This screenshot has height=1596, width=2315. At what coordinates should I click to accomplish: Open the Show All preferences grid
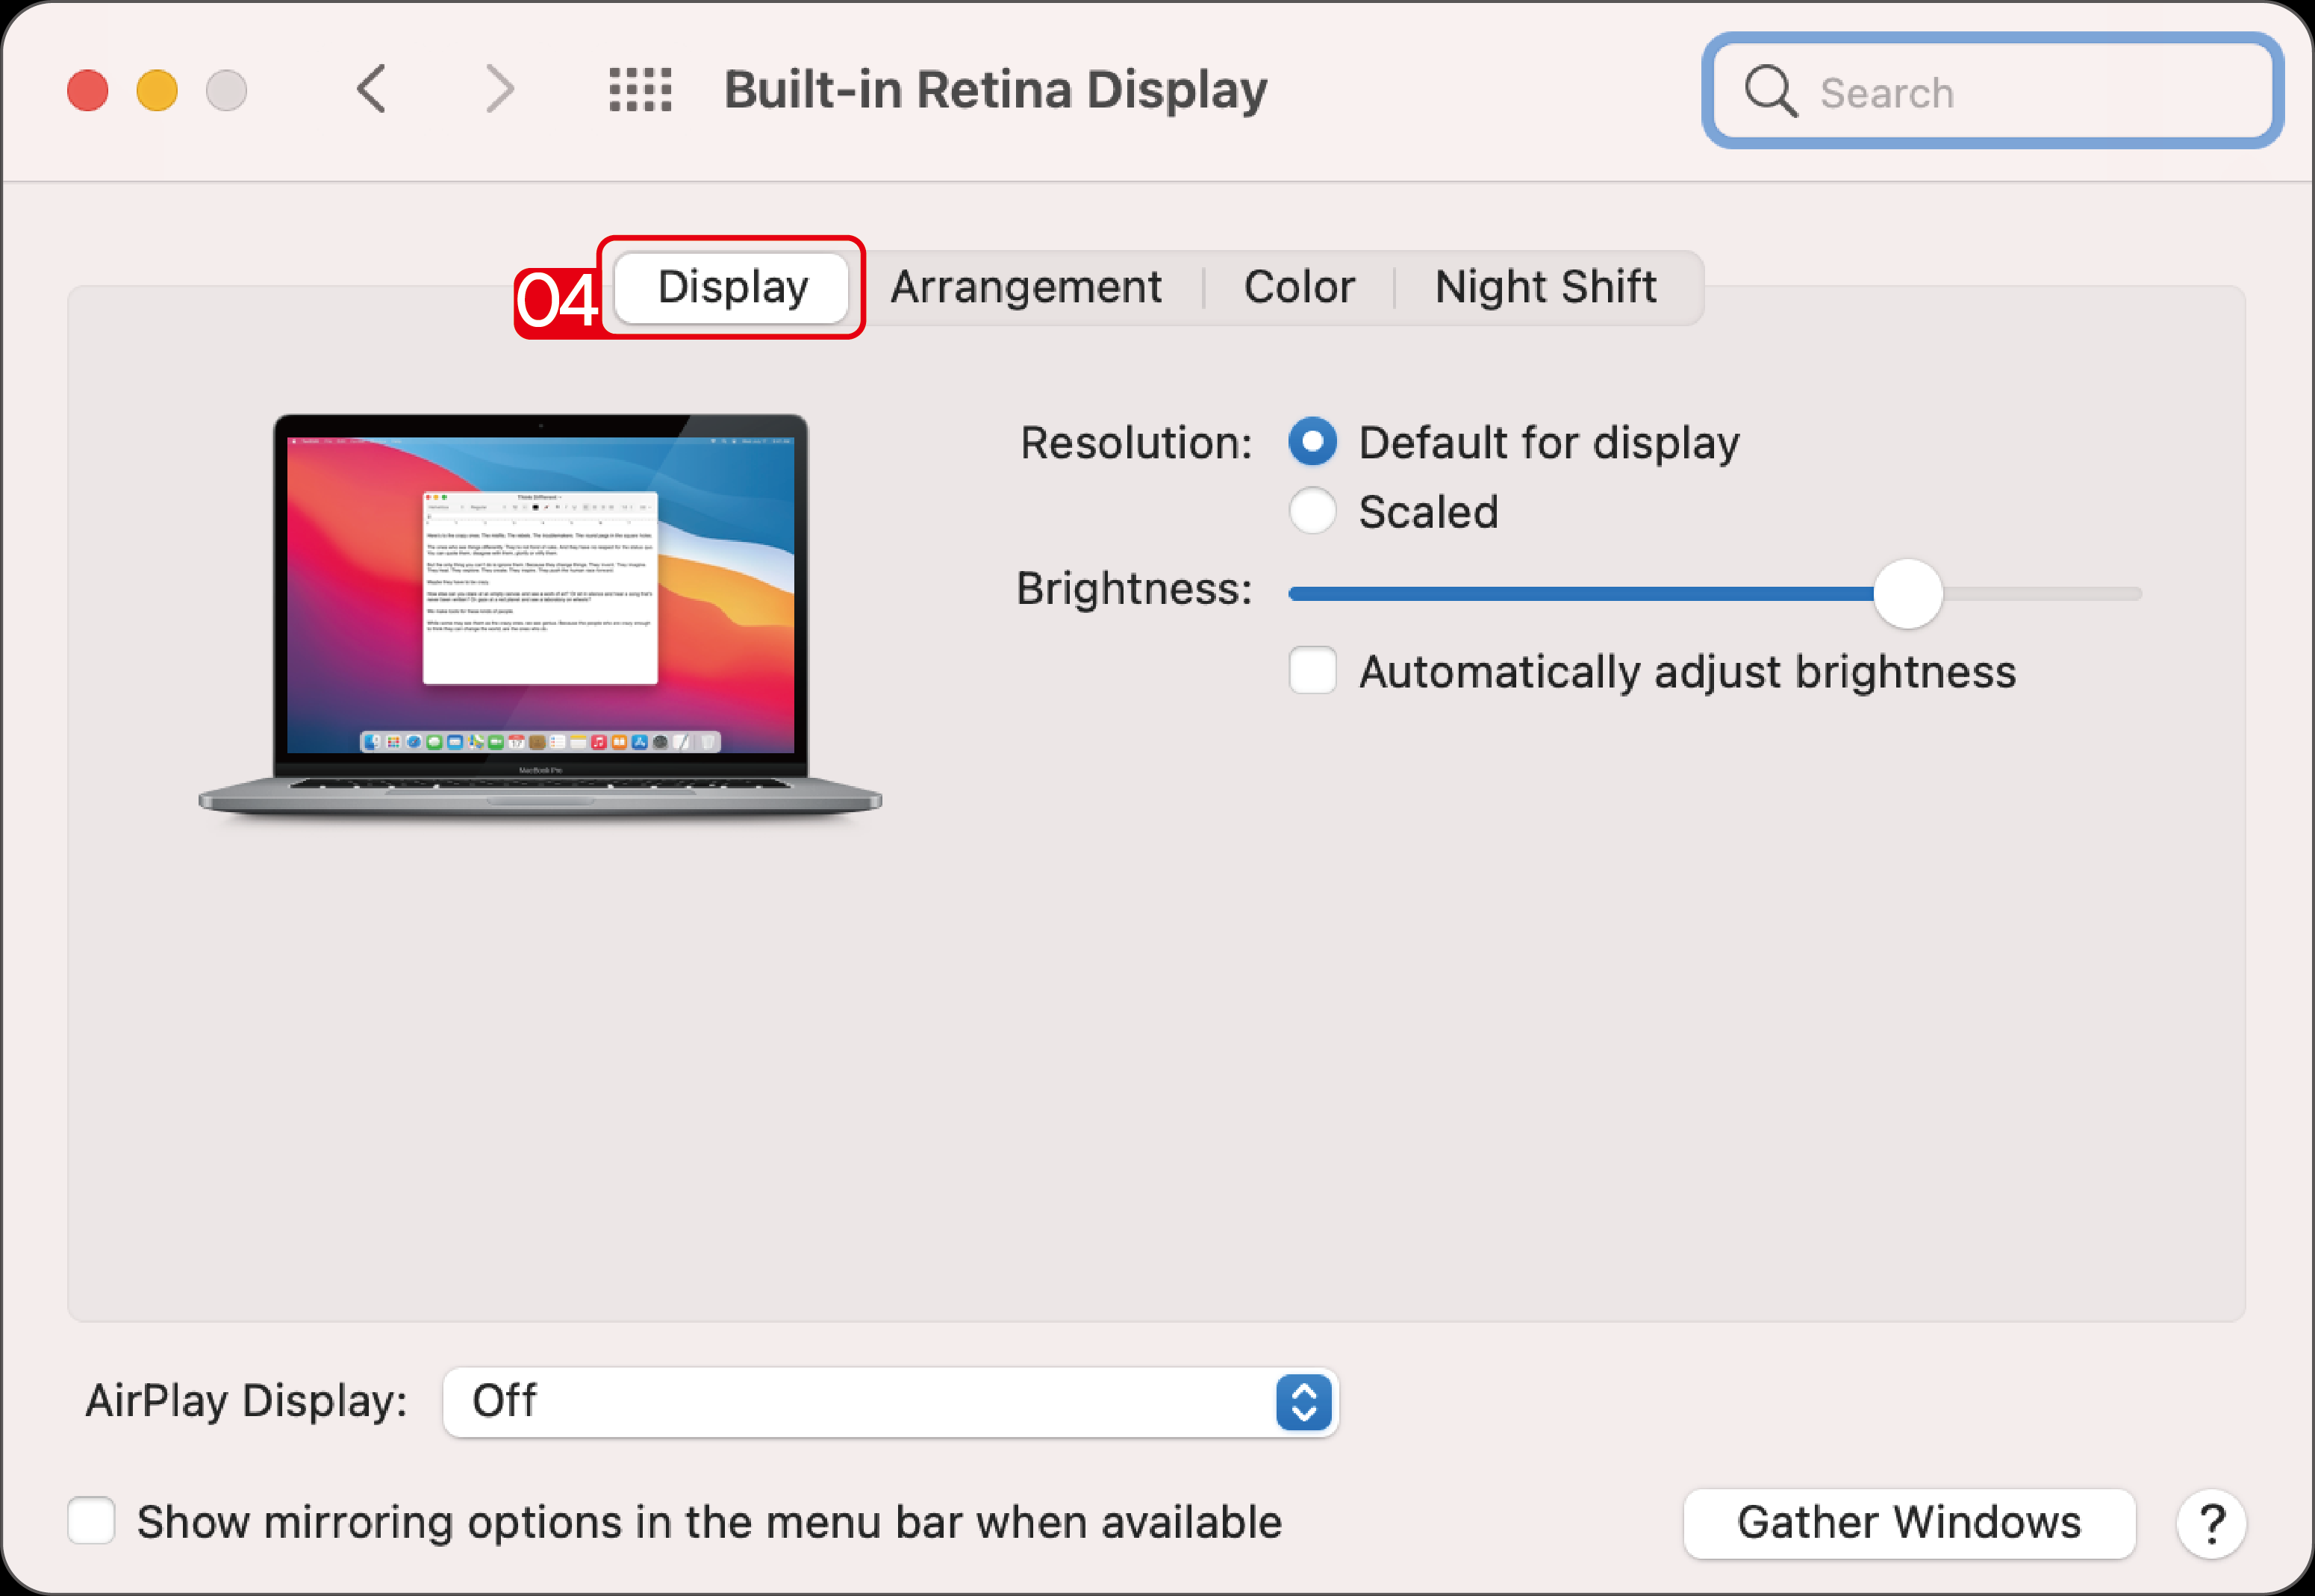coord(640,90)
